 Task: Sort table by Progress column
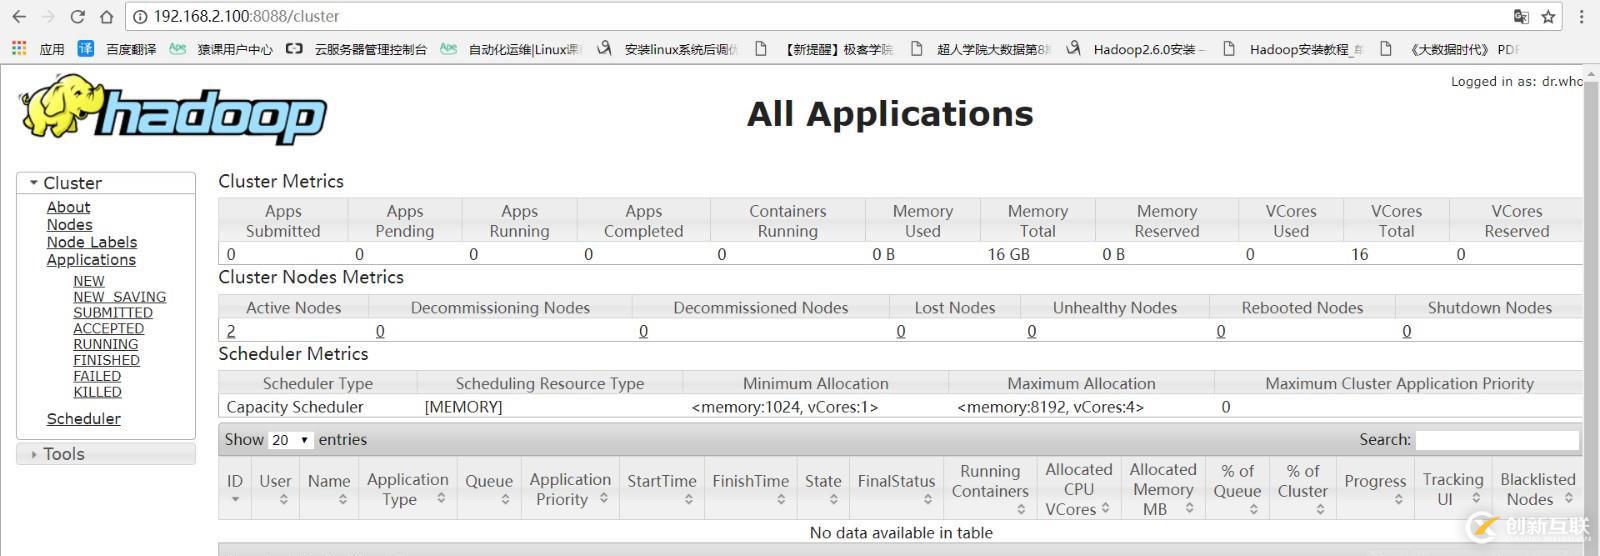tap(1375, 489)
